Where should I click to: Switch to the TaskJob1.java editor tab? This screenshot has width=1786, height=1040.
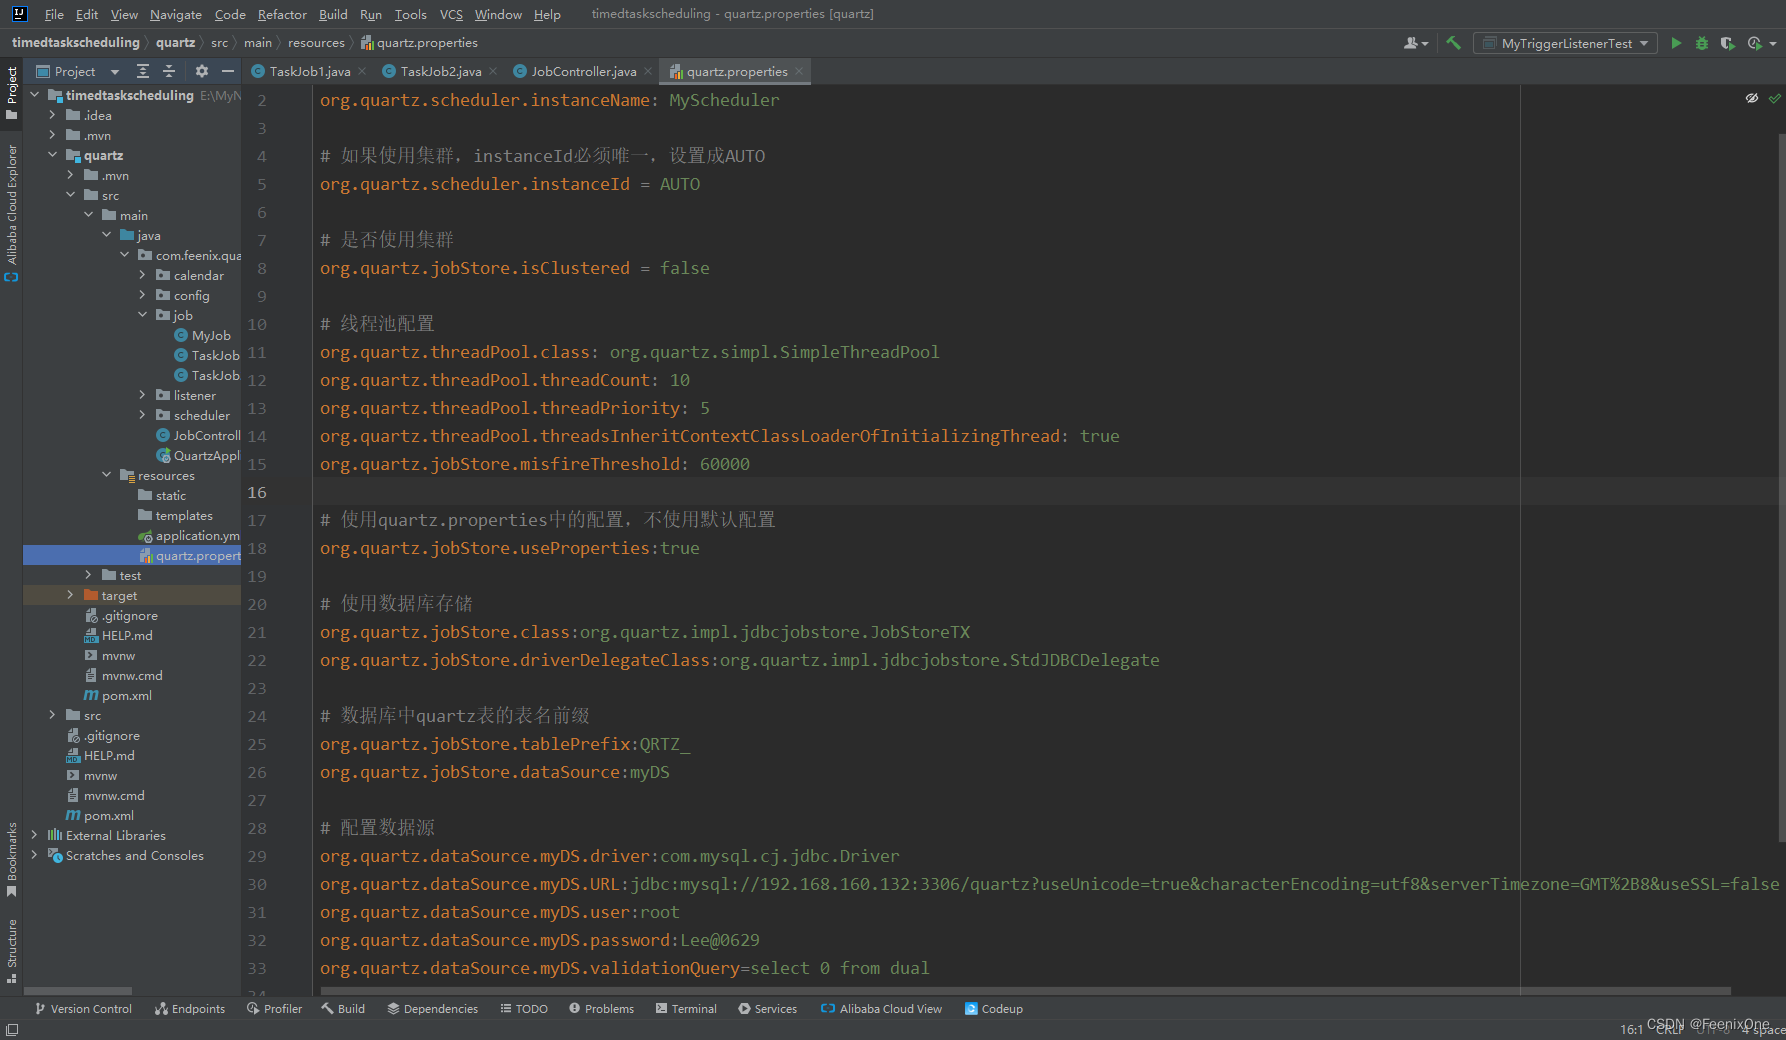point(309,71)
